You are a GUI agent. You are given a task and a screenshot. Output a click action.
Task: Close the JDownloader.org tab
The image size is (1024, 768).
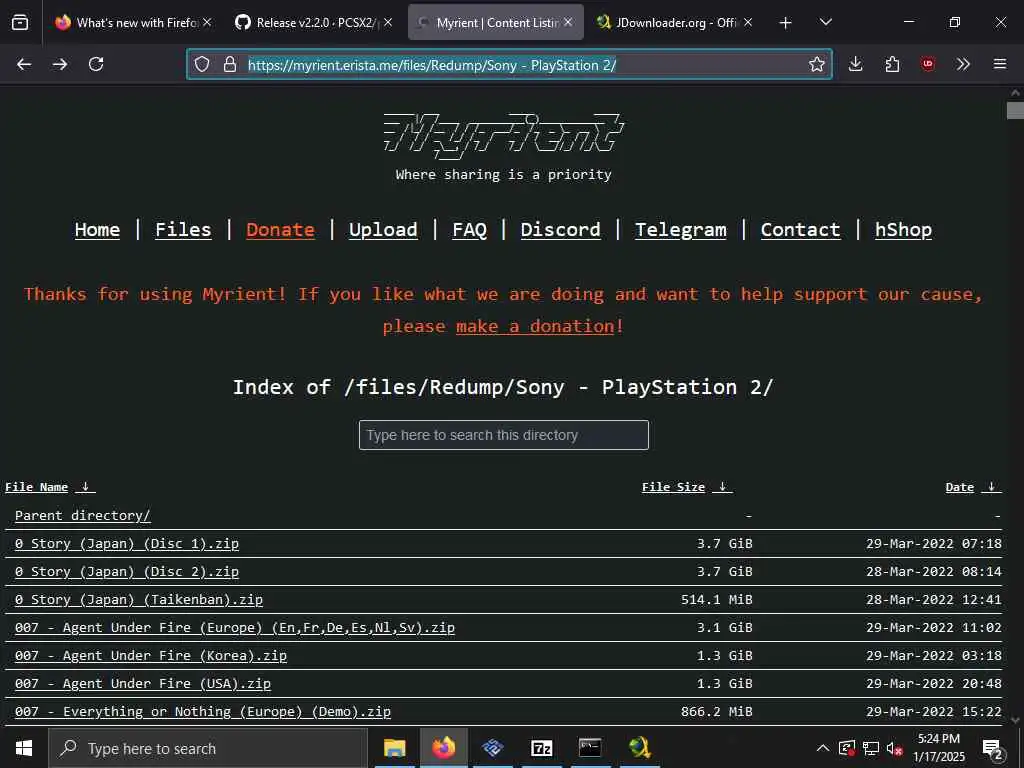(x=748, y=22)
